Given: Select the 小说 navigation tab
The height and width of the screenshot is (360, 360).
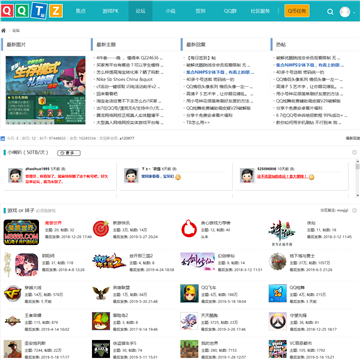Looking at the screenshot, I should pos(170,11).
